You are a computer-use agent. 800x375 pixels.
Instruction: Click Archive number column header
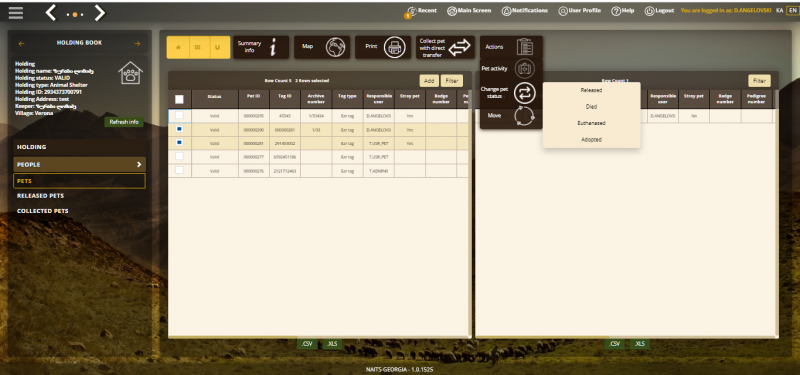(x=316, y=98)
